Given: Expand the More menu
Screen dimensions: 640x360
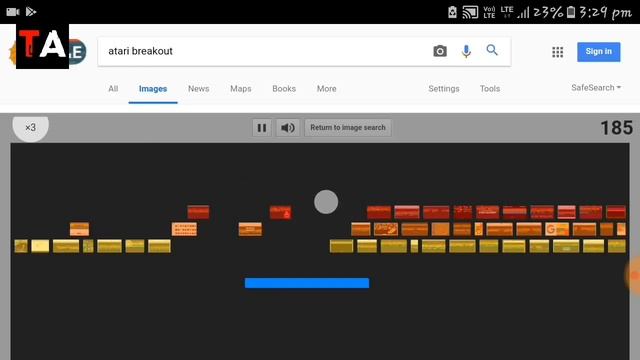Looking at the screenshot, I should click(x=327, y=89).
